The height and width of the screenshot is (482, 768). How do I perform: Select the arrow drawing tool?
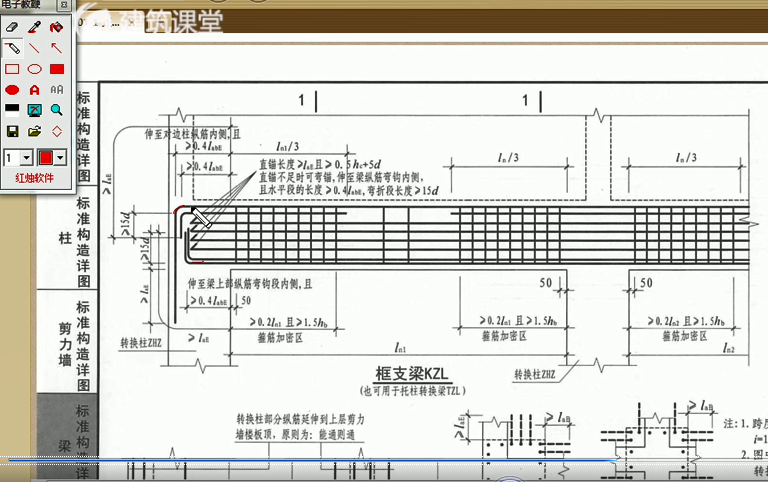tap(57, 48)
